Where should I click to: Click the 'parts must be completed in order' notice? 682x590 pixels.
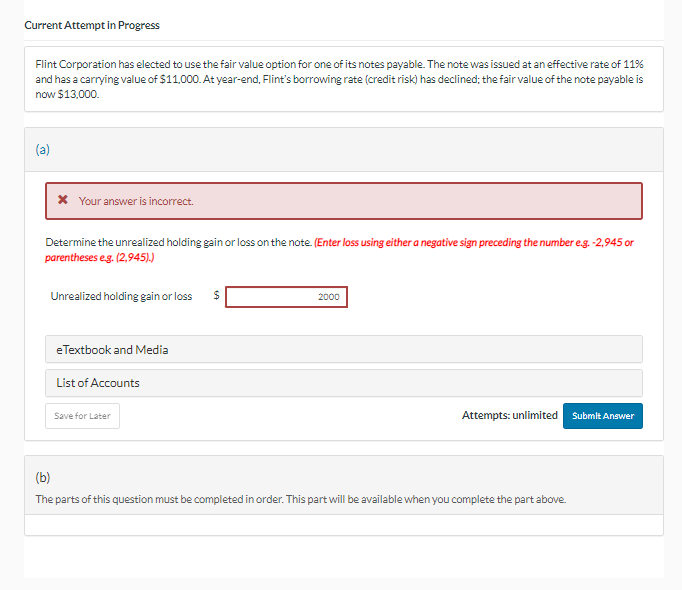click(301, 499)
